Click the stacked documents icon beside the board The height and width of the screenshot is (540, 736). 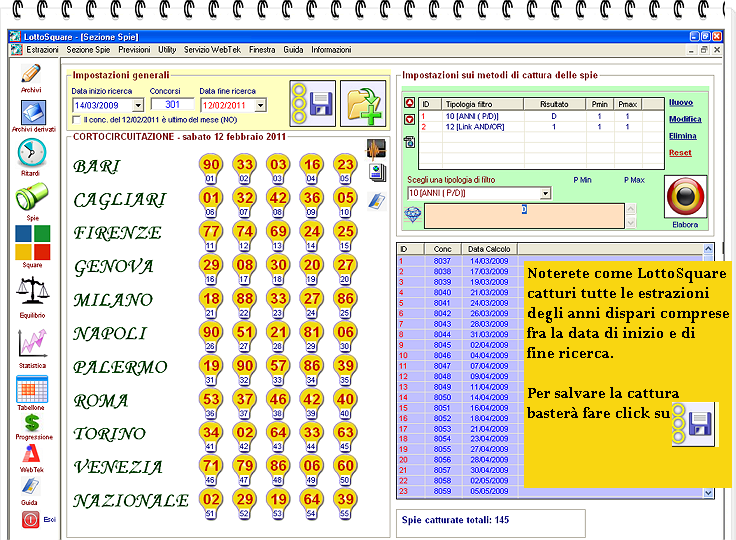point(377,172)
